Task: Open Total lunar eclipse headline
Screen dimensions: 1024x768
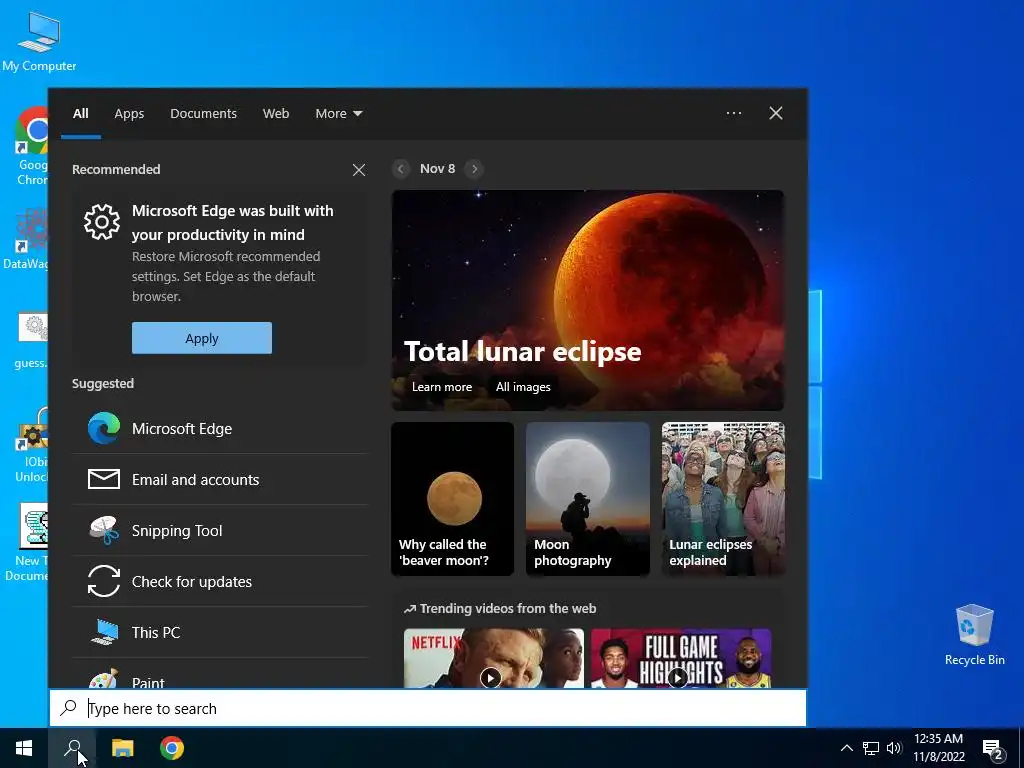Action: point(522,351)
